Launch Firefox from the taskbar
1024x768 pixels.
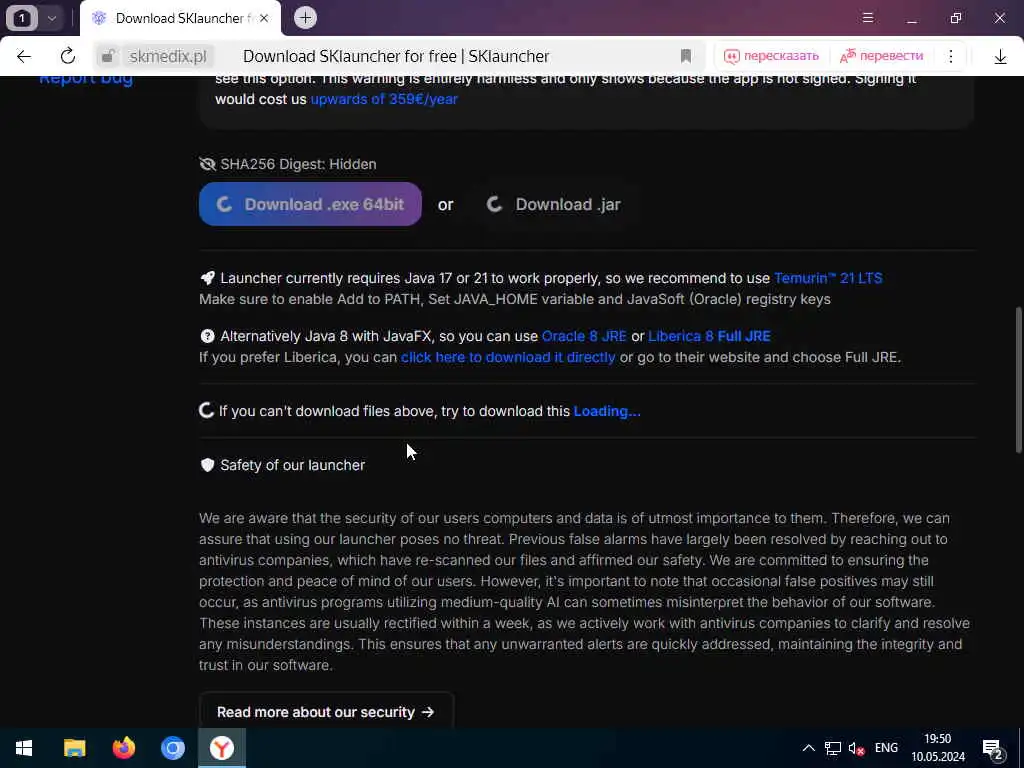(x=123, y=748)
